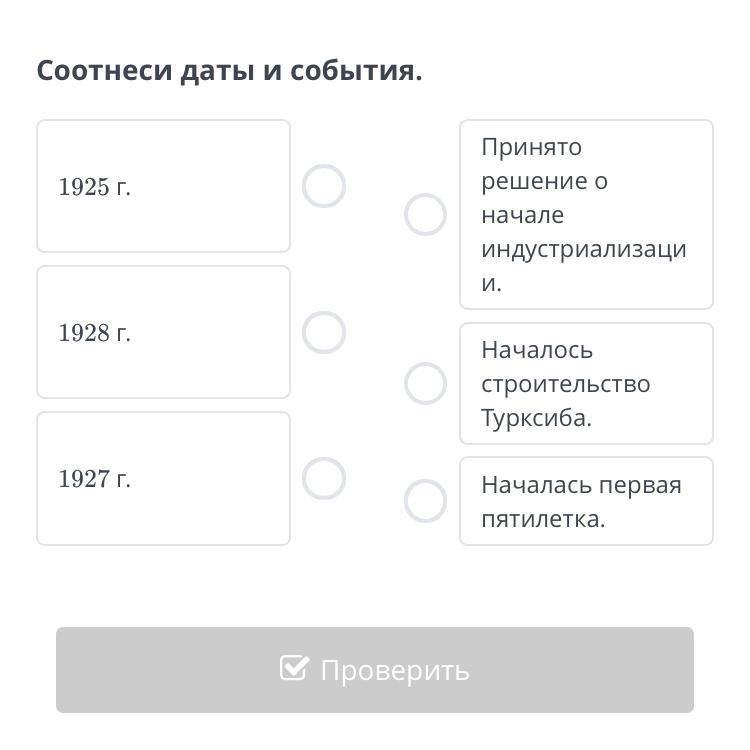Click the heading 'Соотнеси даты и события.'
This screenshot has width=750, height=750.
(229, 71)
